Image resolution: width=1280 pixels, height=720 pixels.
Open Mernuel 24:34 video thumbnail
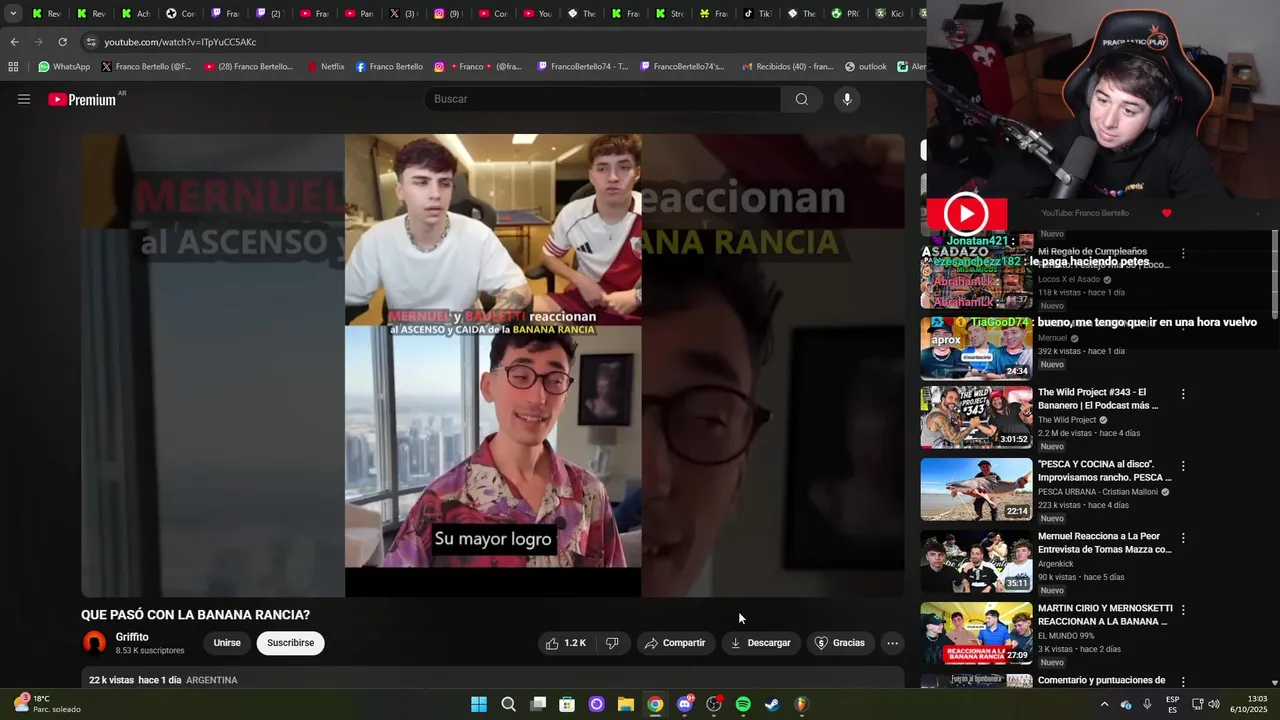tap(976, 348)
